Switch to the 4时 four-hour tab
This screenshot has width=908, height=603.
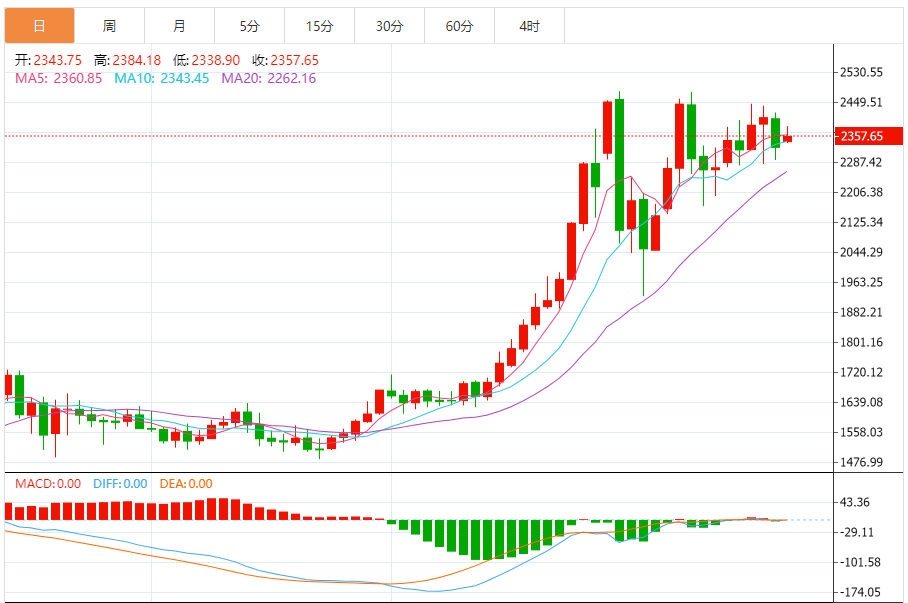point(529,26)
